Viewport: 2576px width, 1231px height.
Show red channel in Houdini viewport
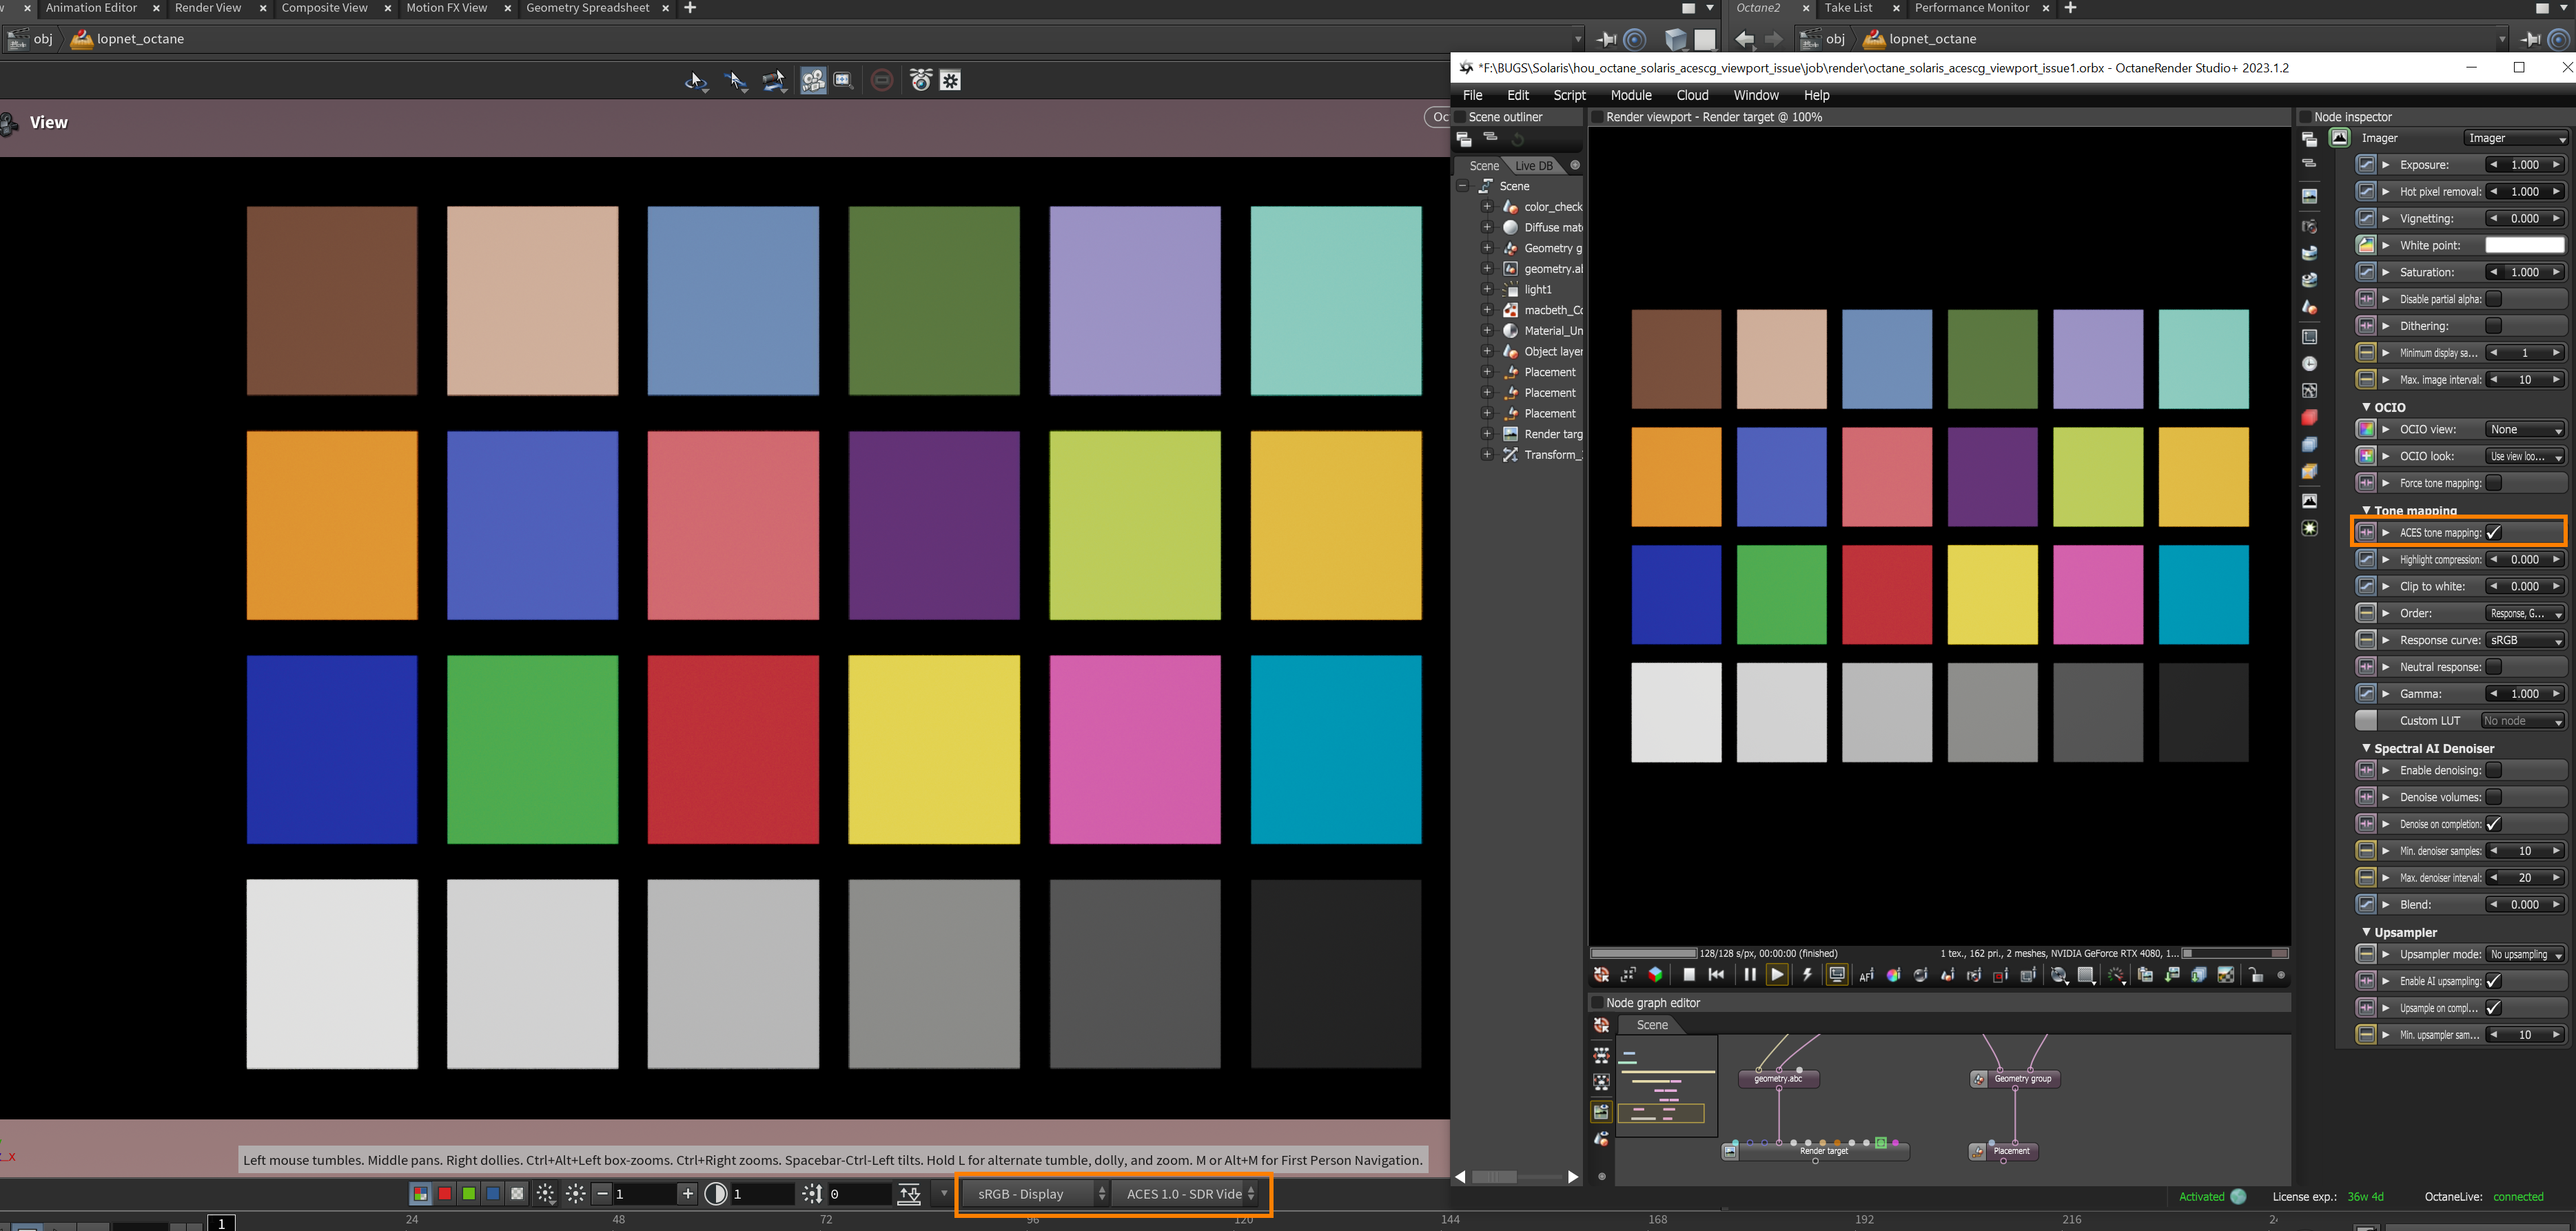click(445, 1194)
